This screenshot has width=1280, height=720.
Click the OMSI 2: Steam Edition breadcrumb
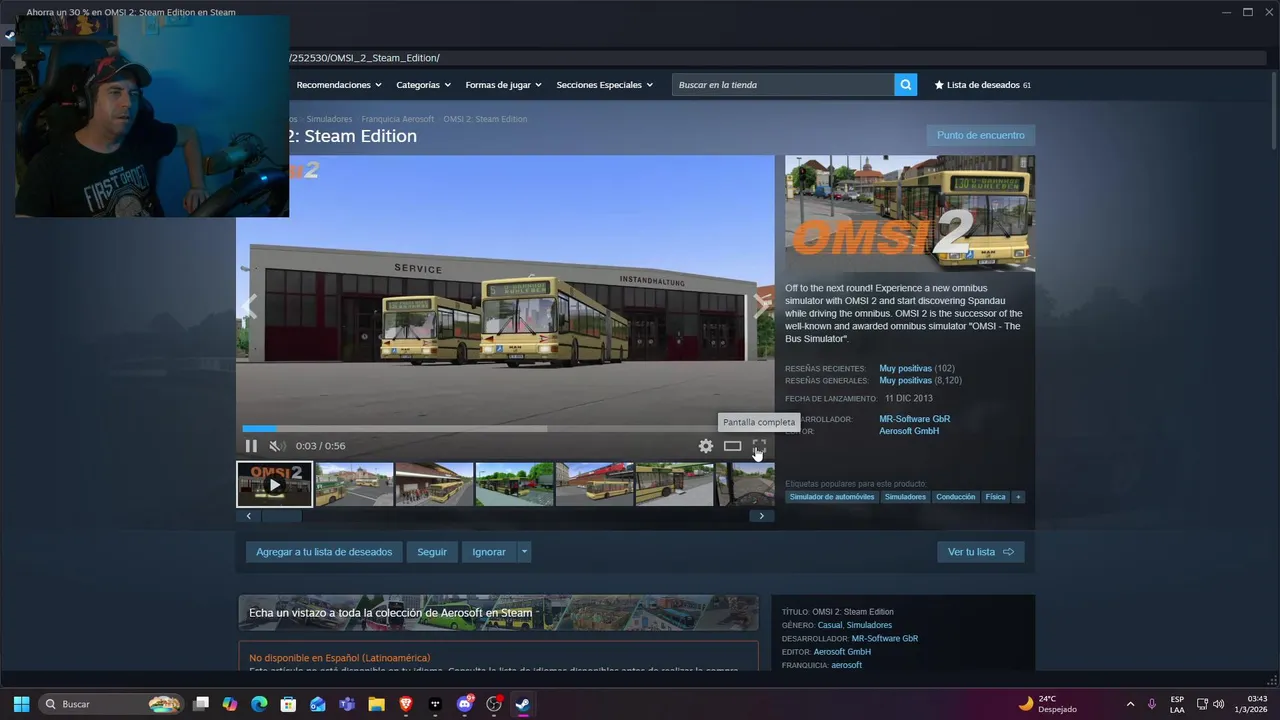pos(485,119)
